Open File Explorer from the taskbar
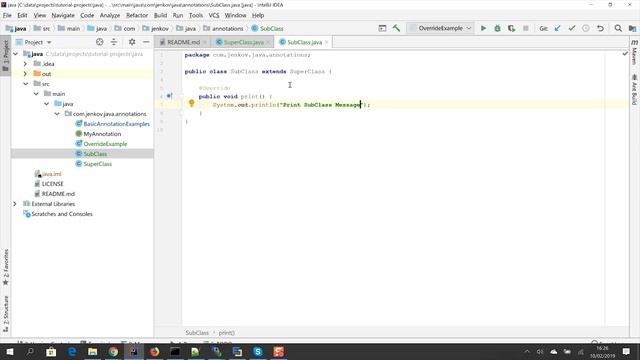This screenshot has width=640, height=360. 93,351
